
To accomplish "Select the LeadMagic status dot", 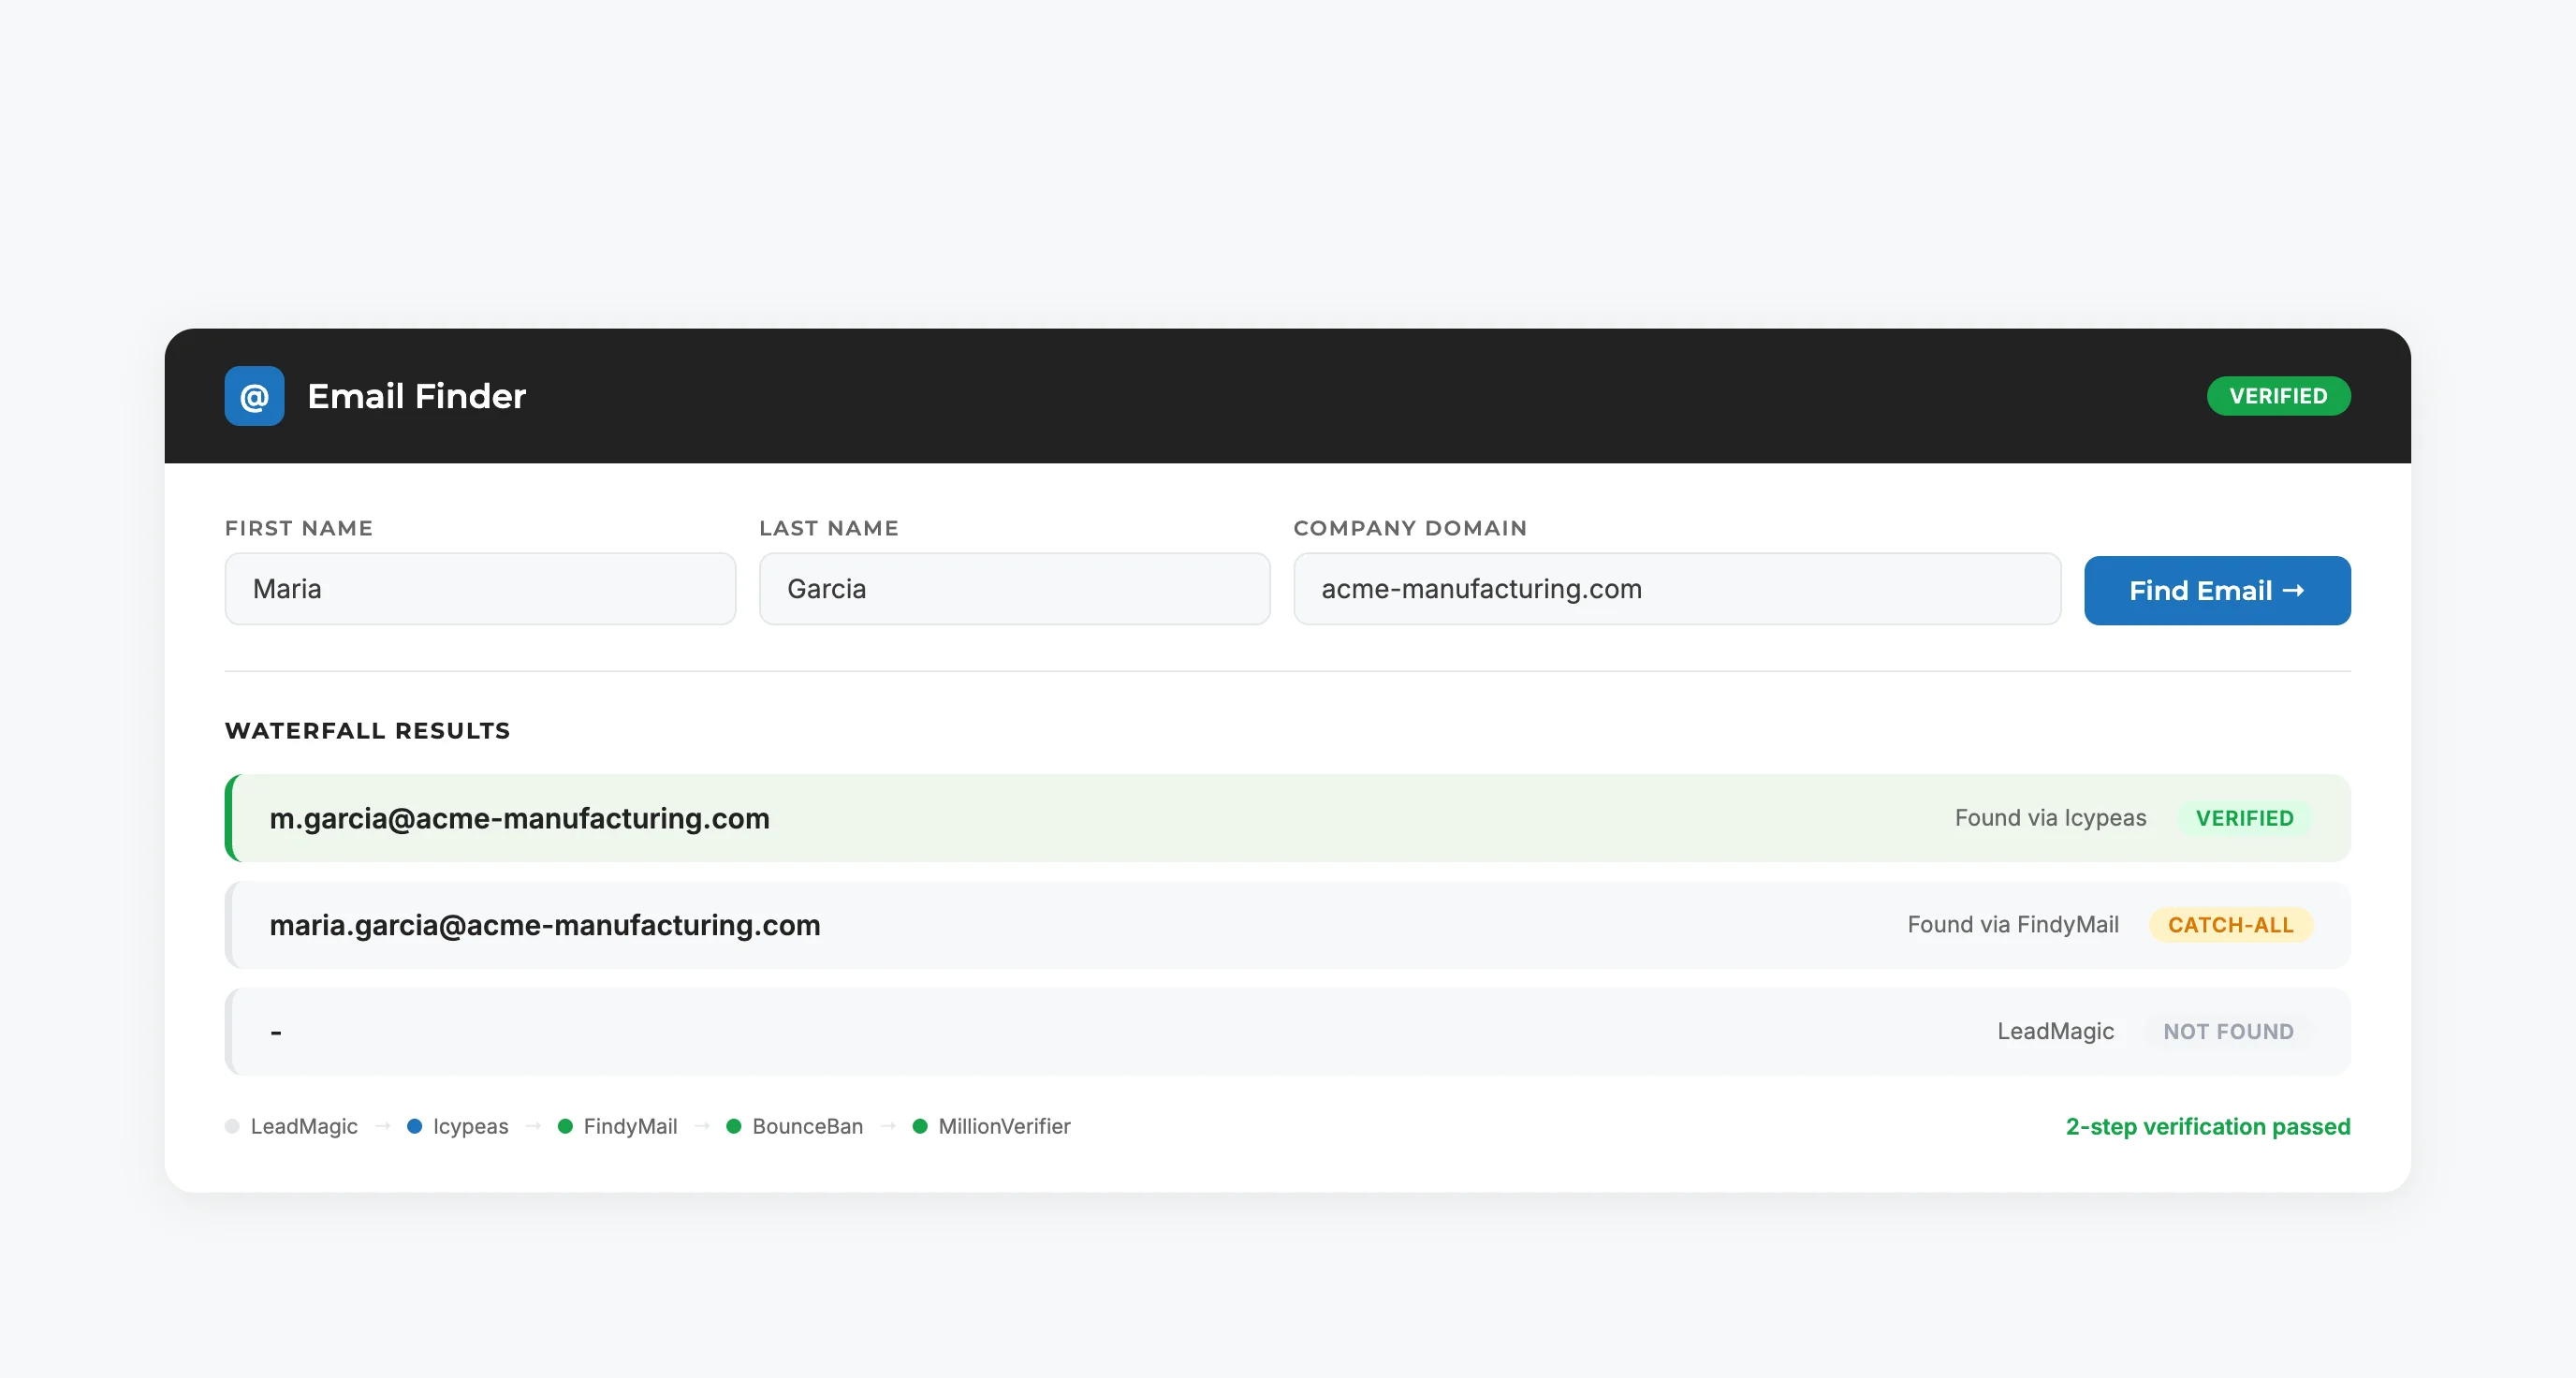I will tap(232, 1126).
